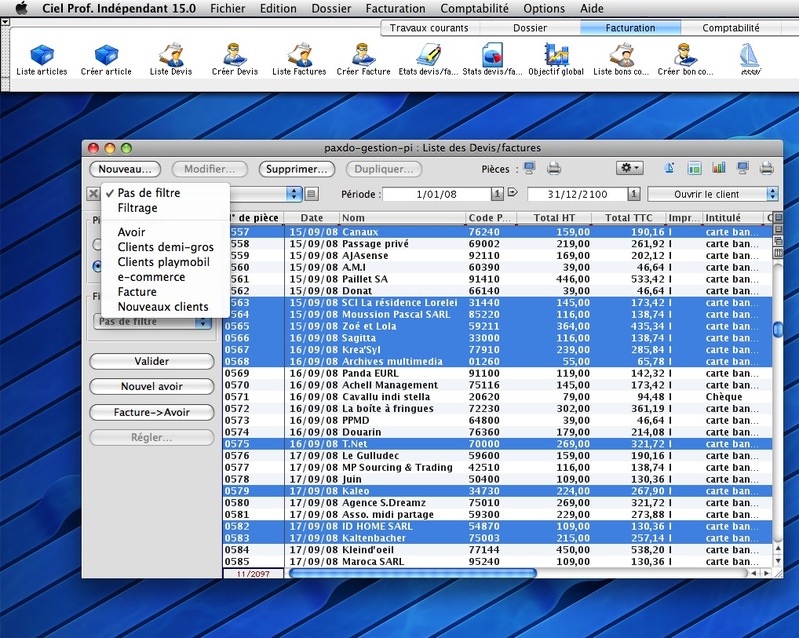Click the X clear-filter button
Image resolution: width=799 pixels, height=638 pixels.
point(93,194)
